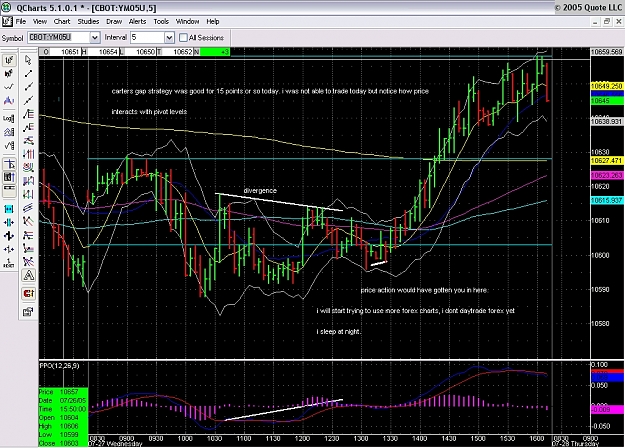Image resolution: width=625 pixels, height=448 pixels.
Task: Click the open value 10651
Action: pyautogui.click(x=70, y=52)
